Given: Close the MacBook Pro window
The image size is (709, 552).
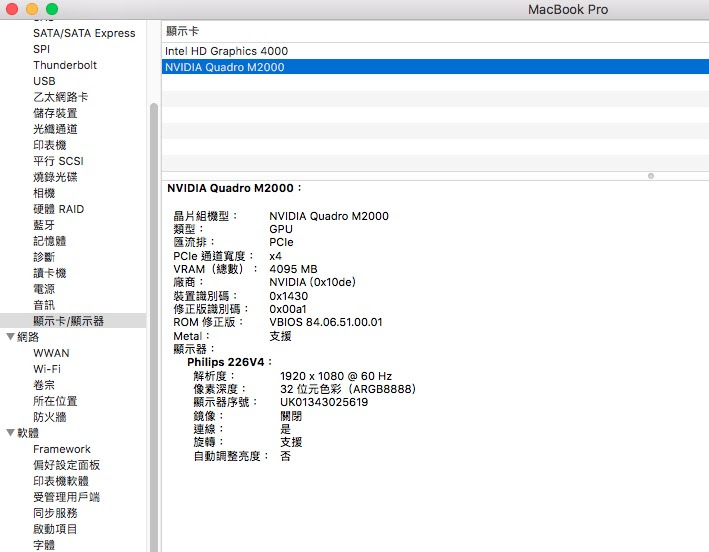Looking at the screenshot, I should pyautogui.click(x=12, y=9).
